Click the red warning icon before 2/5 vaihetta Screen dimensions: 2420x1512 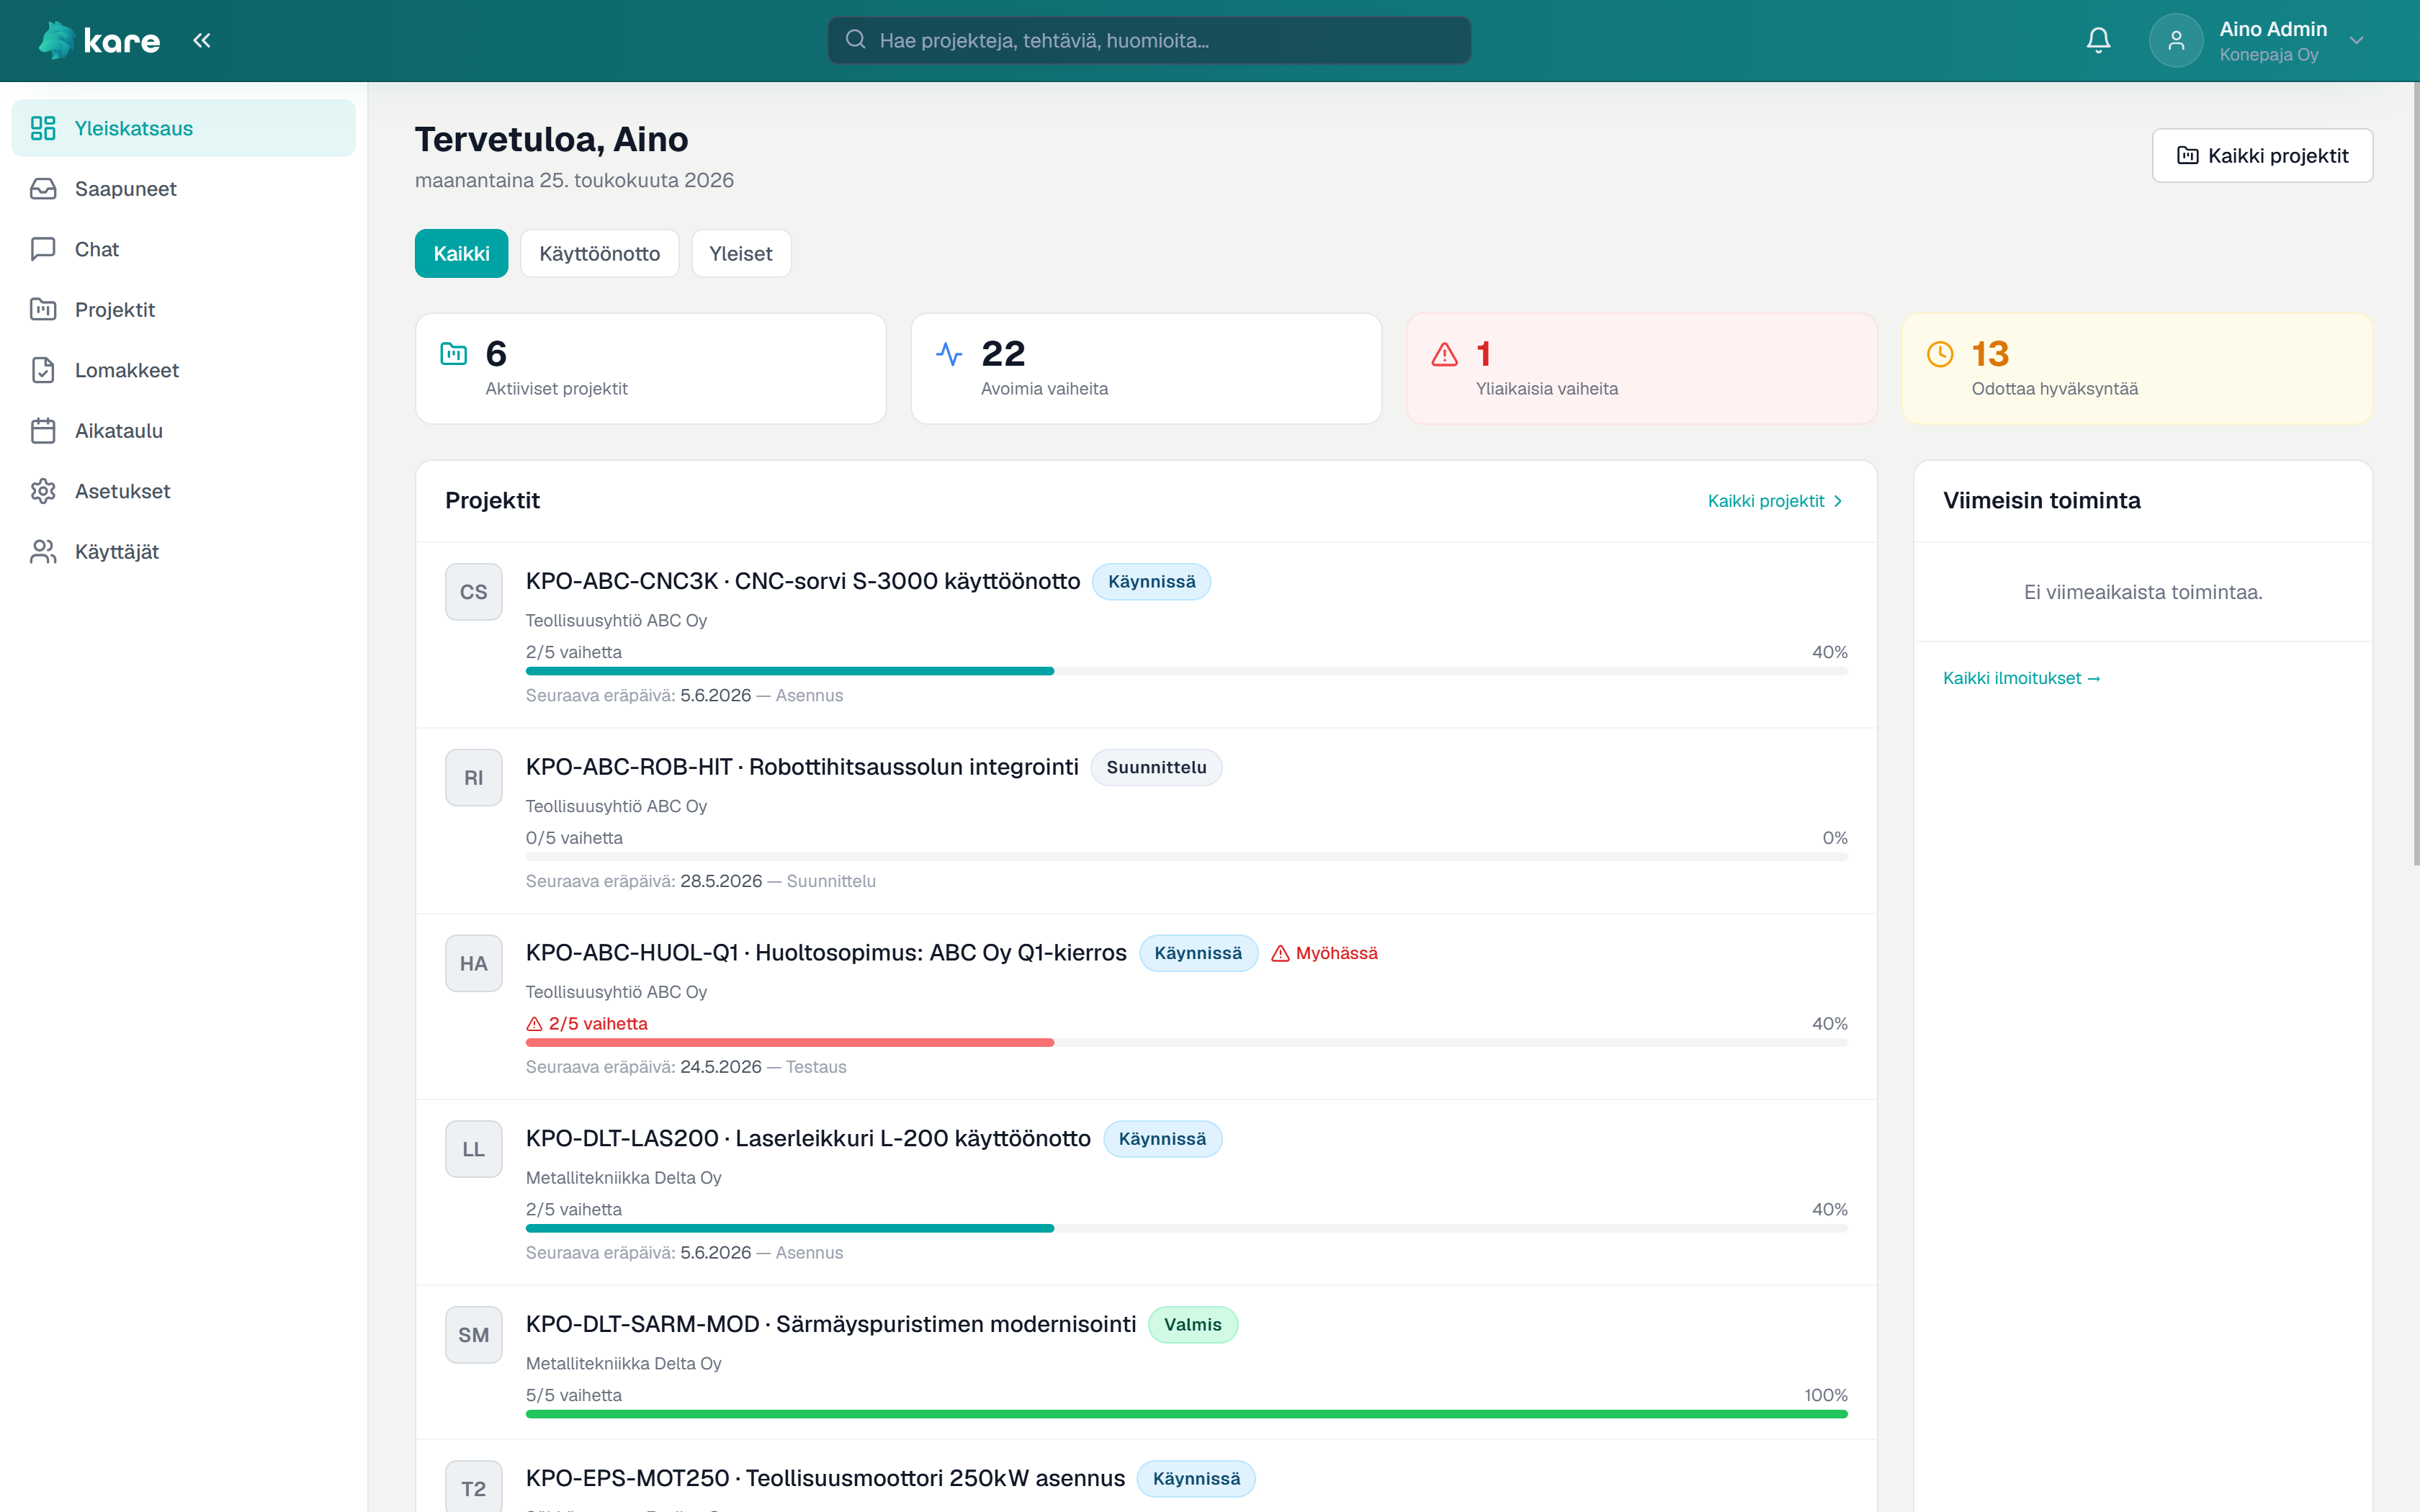534,1024
